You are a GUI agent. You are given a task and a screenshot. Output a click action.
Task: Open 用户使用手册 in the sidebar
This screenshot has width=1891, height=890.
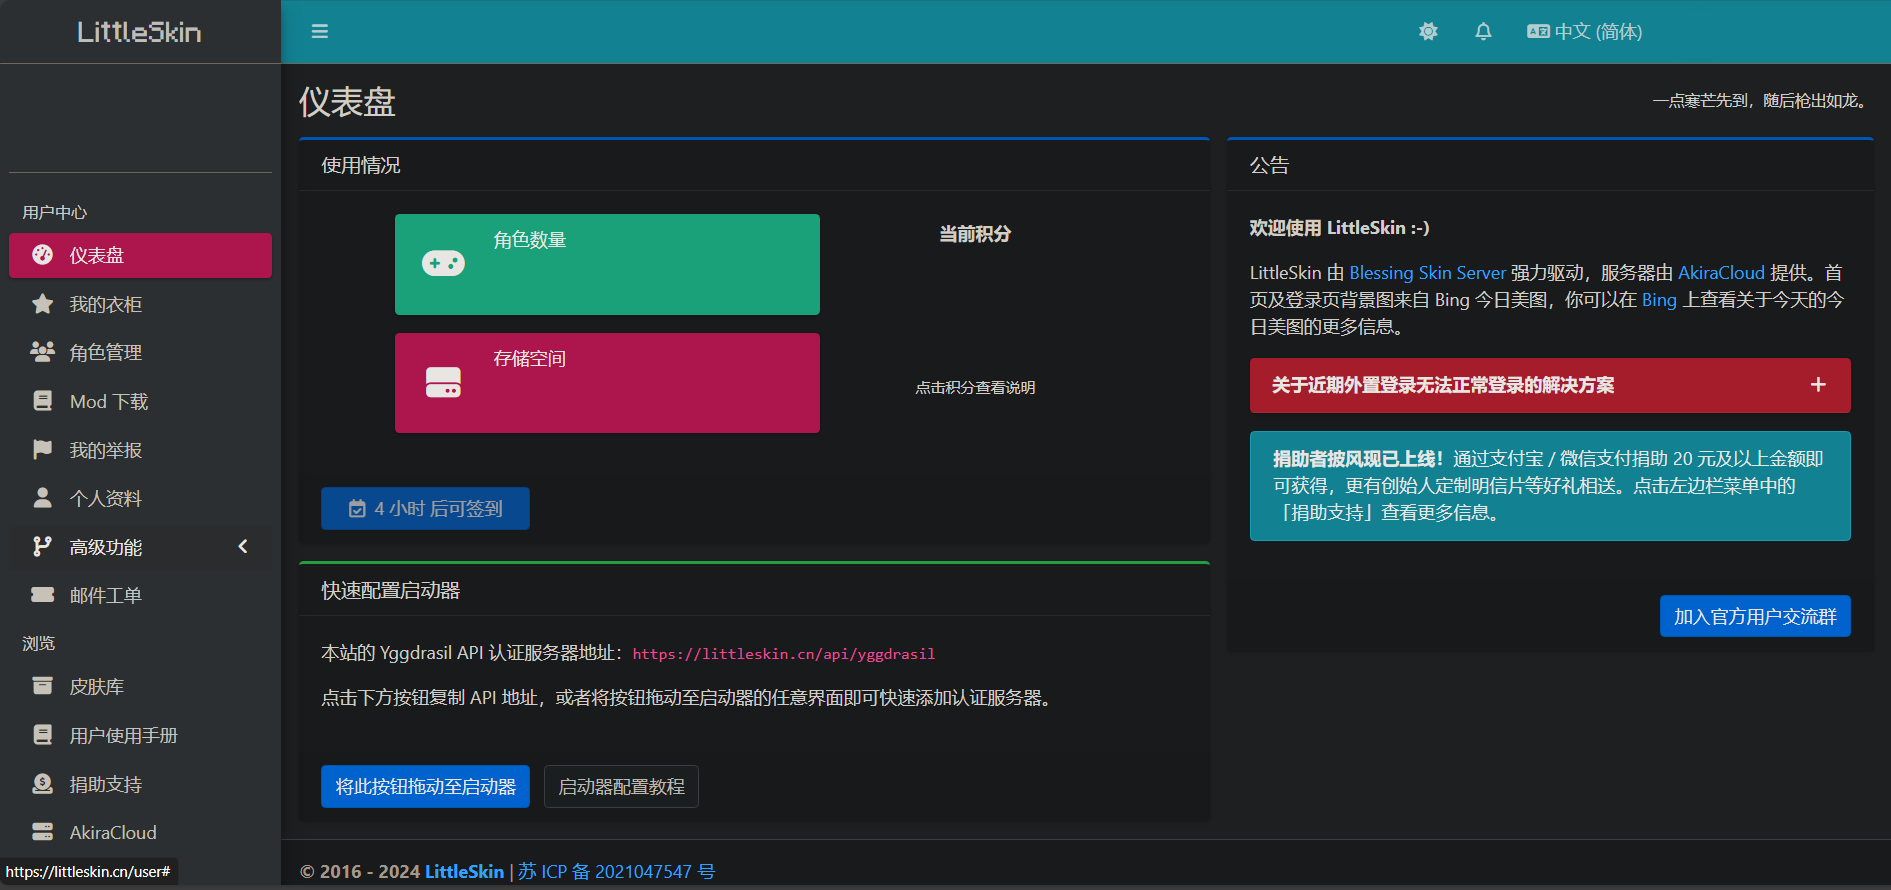[123, 736]
